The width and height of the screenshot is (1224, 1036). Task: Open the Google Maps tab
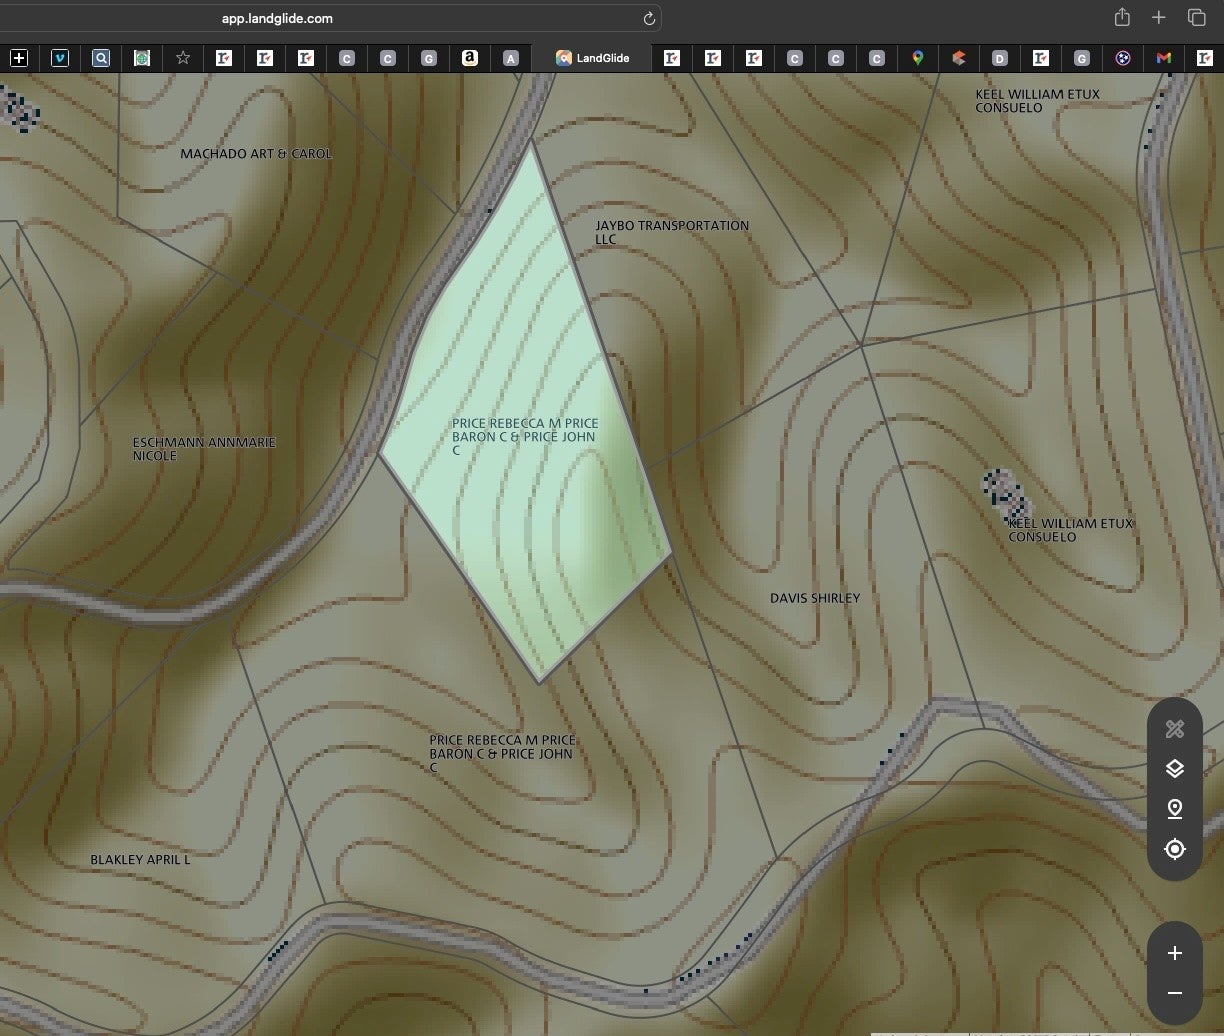click(x=917, y=58)
